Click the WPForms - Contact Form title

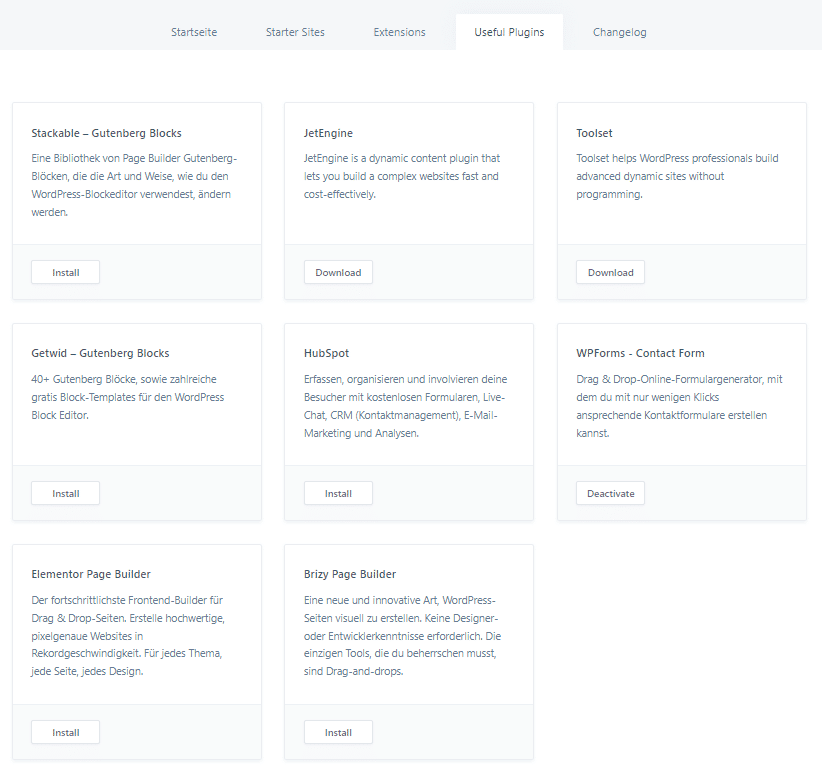640,353
